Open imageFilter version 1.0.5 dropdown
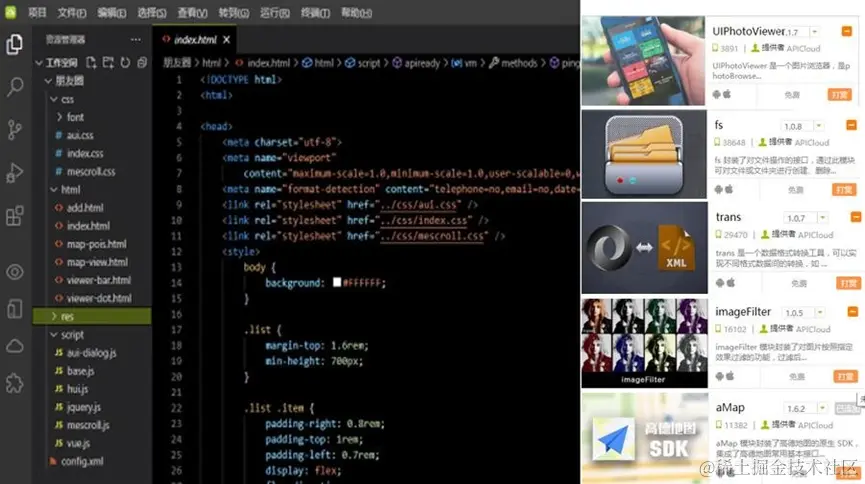 tap(820, 313)
